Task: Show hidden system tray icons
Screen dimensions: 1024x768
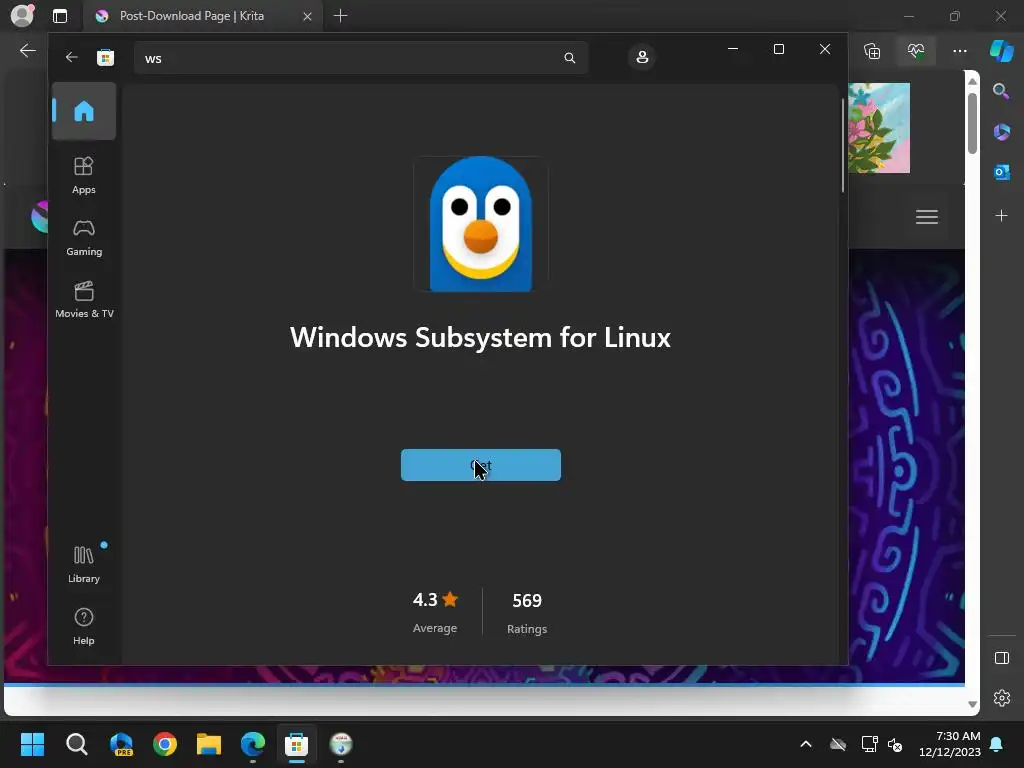Action: [806, 744]
